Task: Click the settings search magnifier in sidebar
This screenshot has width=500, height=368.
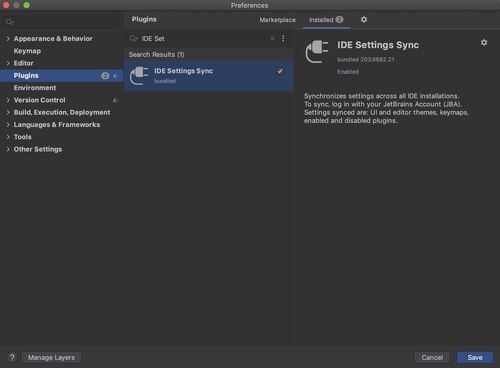Action: click(x=9, y=22)
